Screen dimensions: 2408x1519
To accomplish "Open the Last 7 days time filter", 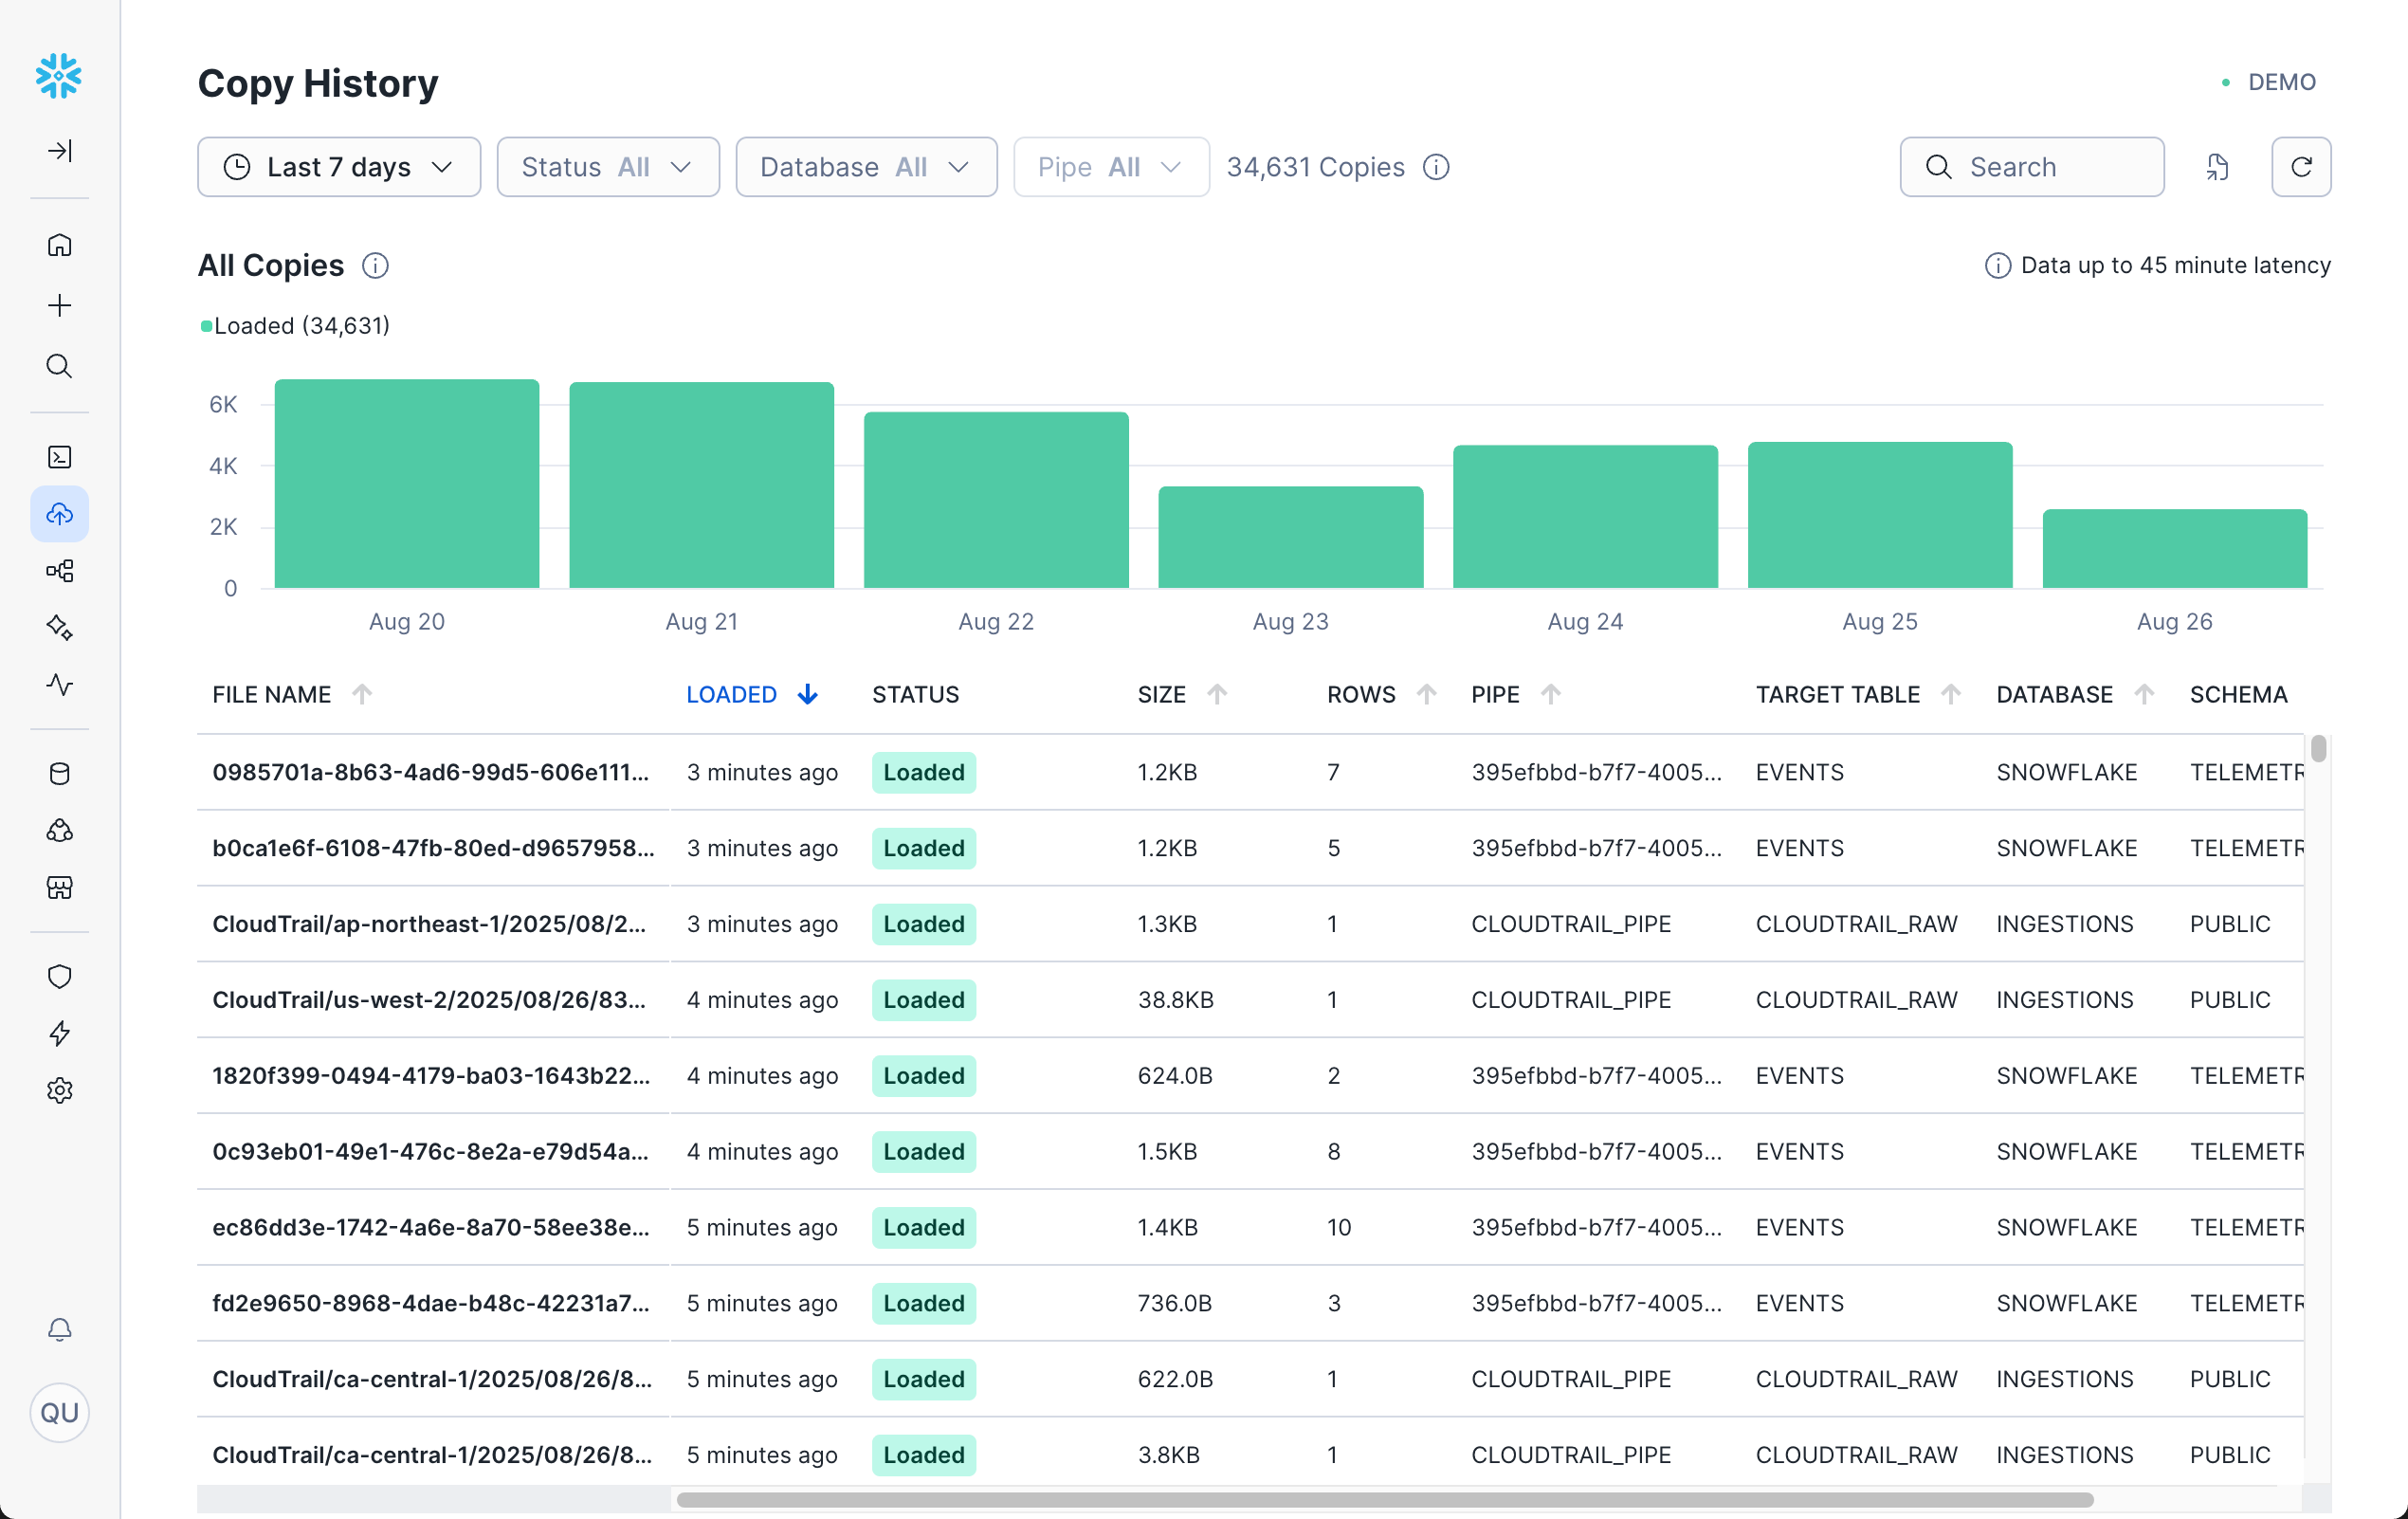I will tap(339, 166).
